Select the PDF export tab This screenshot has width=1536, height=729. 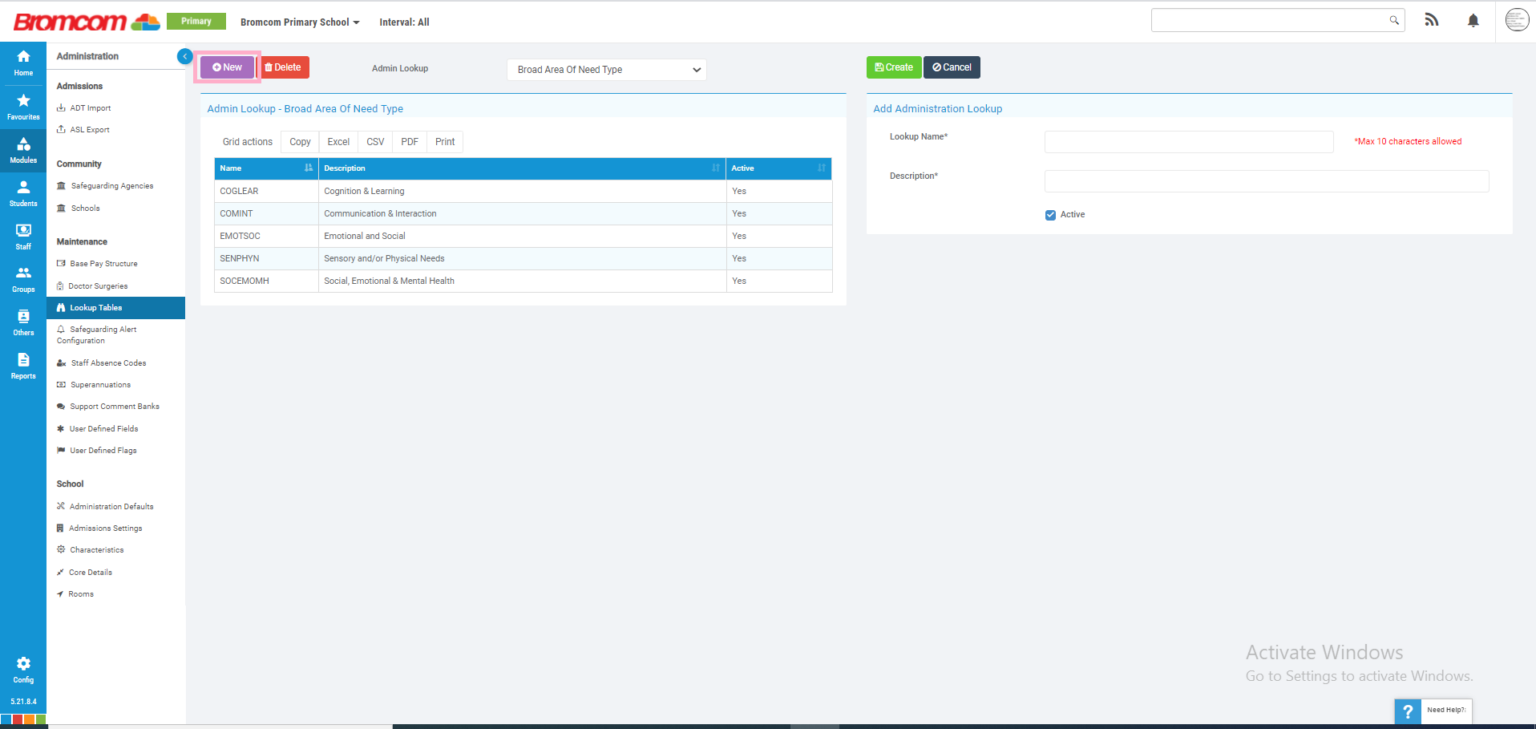(x=409, y=141)
